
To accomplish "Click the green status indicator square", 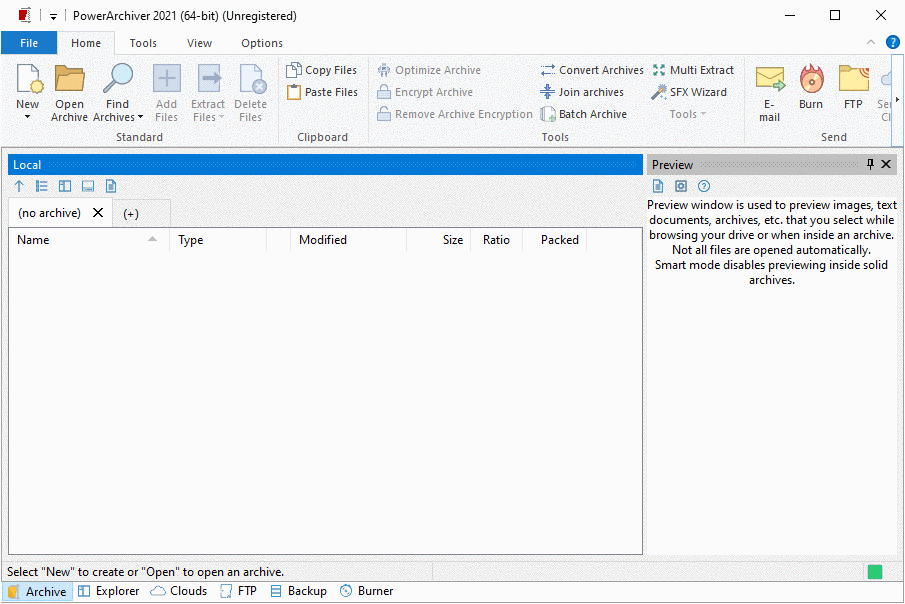I will pyautogui.click(x=875, y=572).
